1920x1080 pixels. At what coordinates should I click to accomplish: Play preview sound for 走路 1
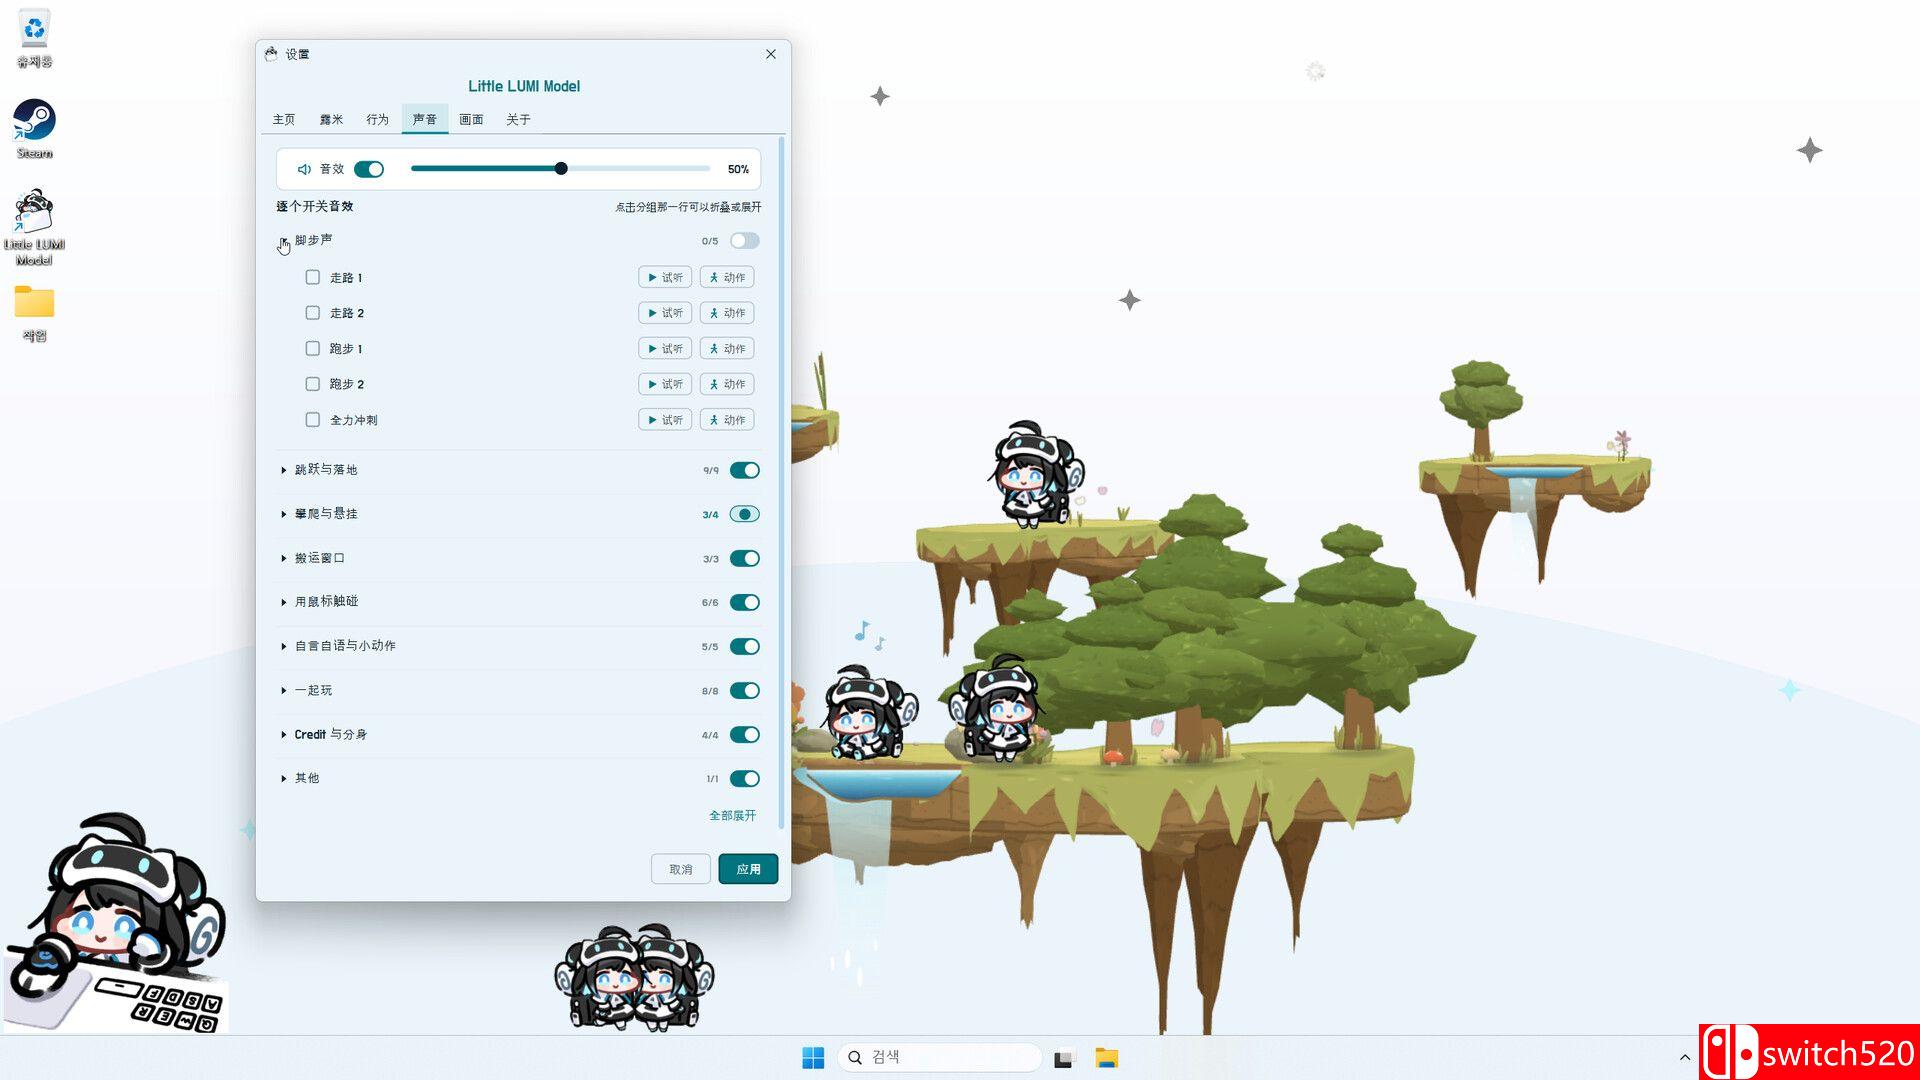coord(665,278)
